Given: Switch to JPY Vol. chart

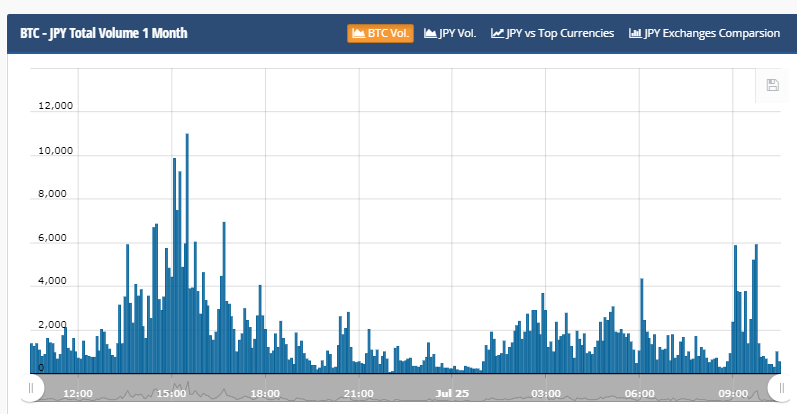Looking at the screenshot, I should pyautogui.click(x=450, y=33).
